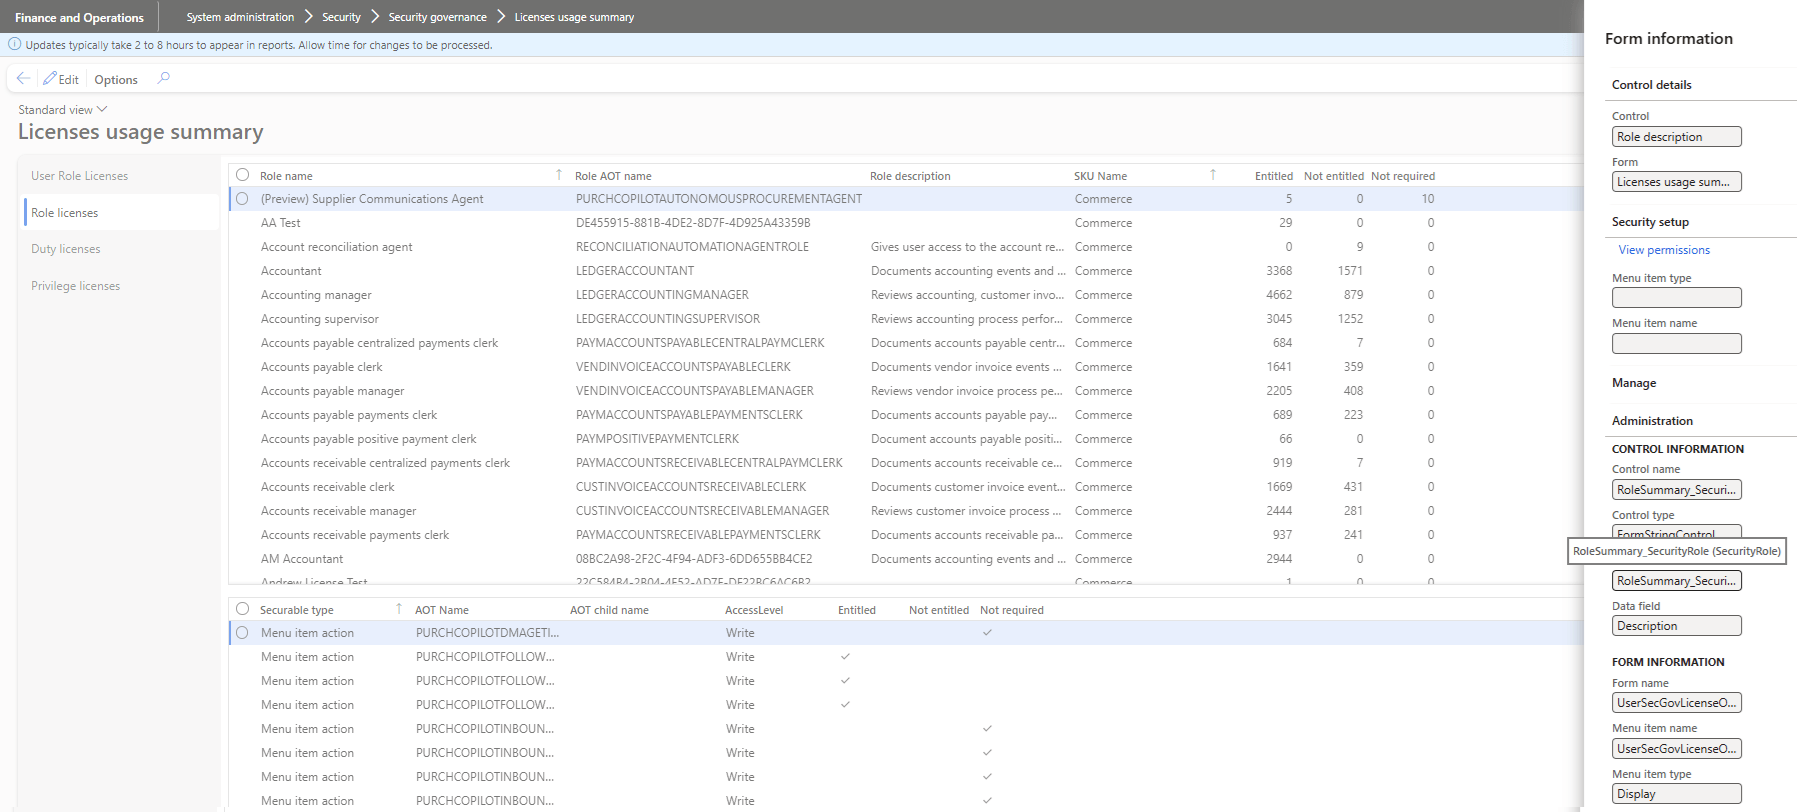Click the Security governance breadcrumb
Screen dimensions: 1797x812
coord(437,17)
